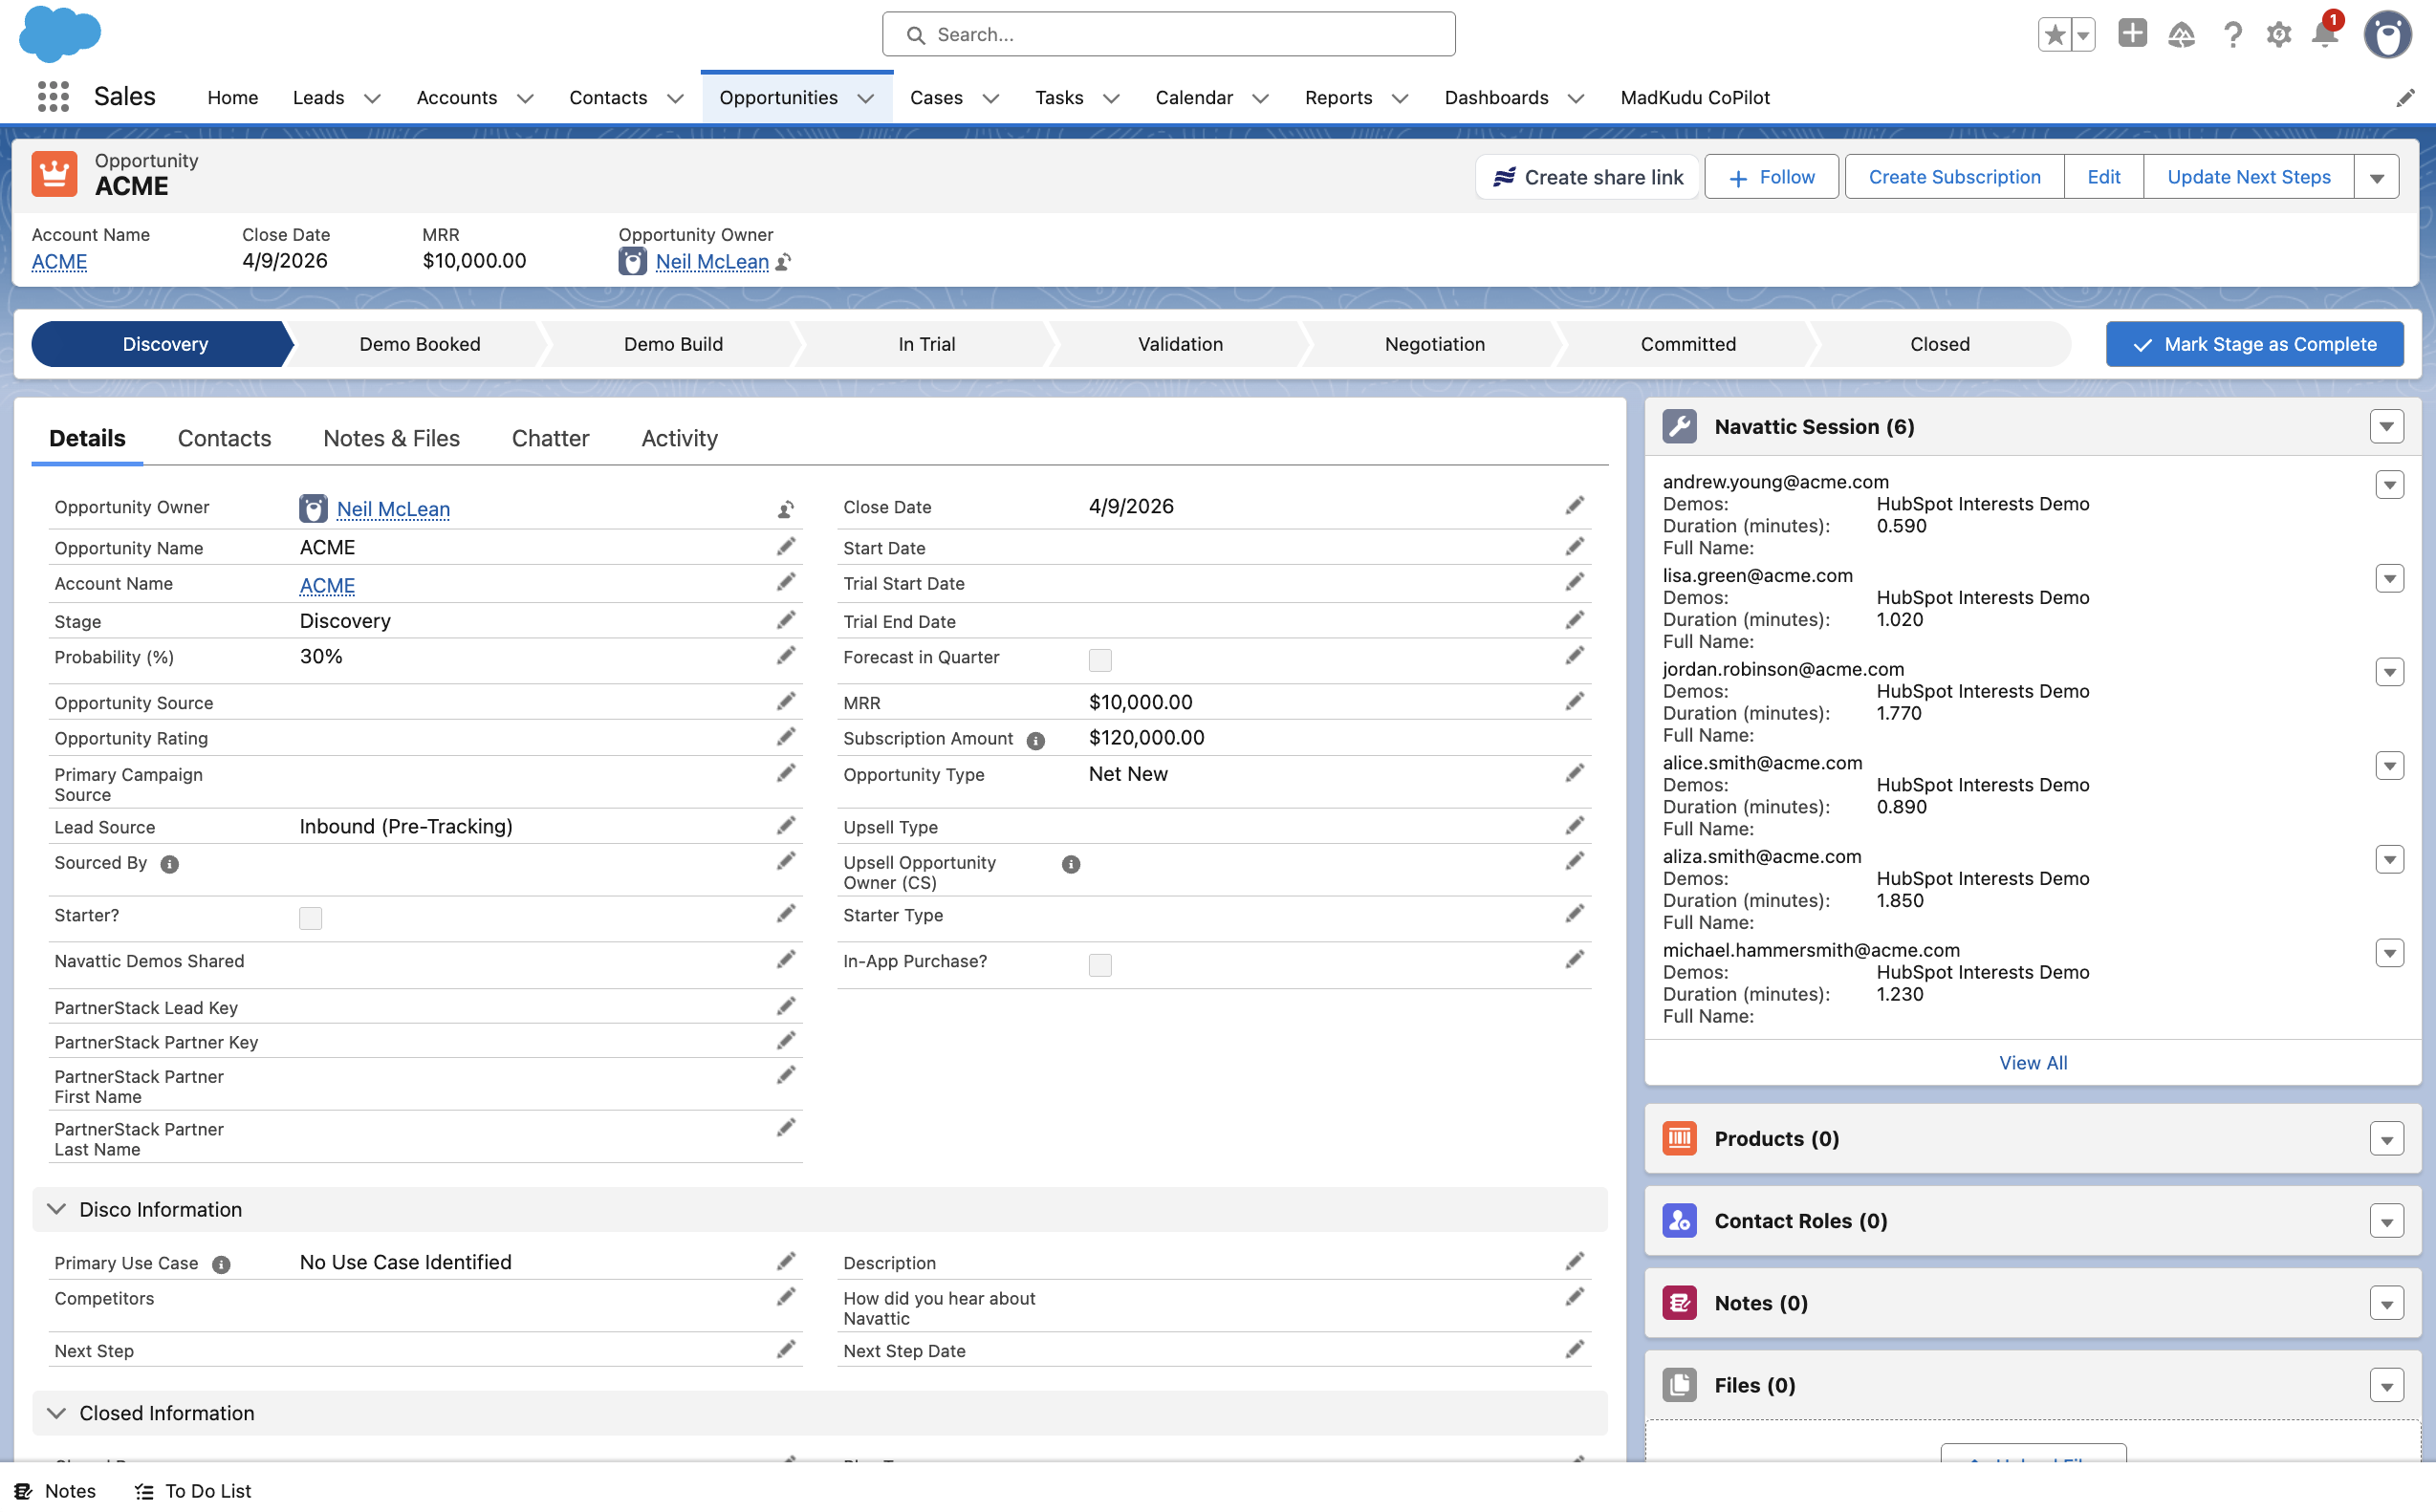This screenshot has height=1512, width=2436.
Task: Open View All under Navattic Session
Action: [2033, 1062]
